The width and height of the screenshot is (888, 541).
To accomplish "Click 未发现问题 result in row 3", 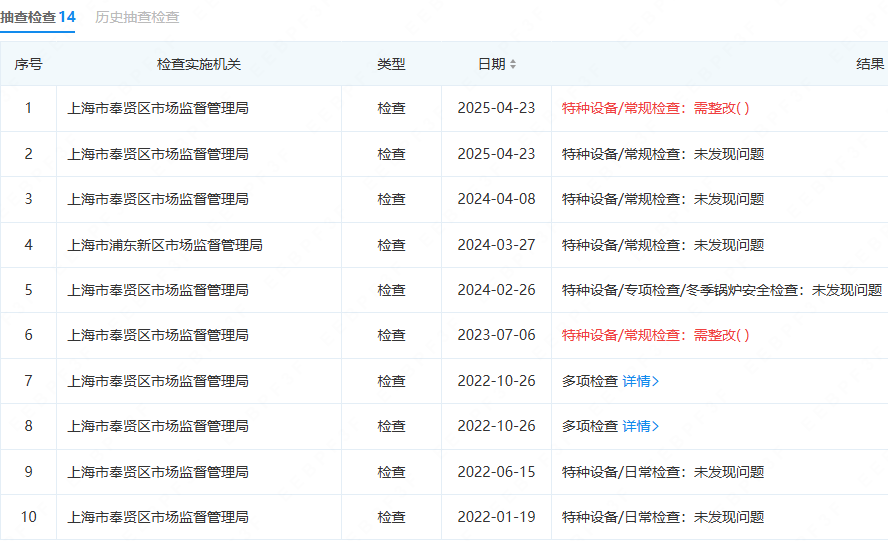I will [663, 199].
